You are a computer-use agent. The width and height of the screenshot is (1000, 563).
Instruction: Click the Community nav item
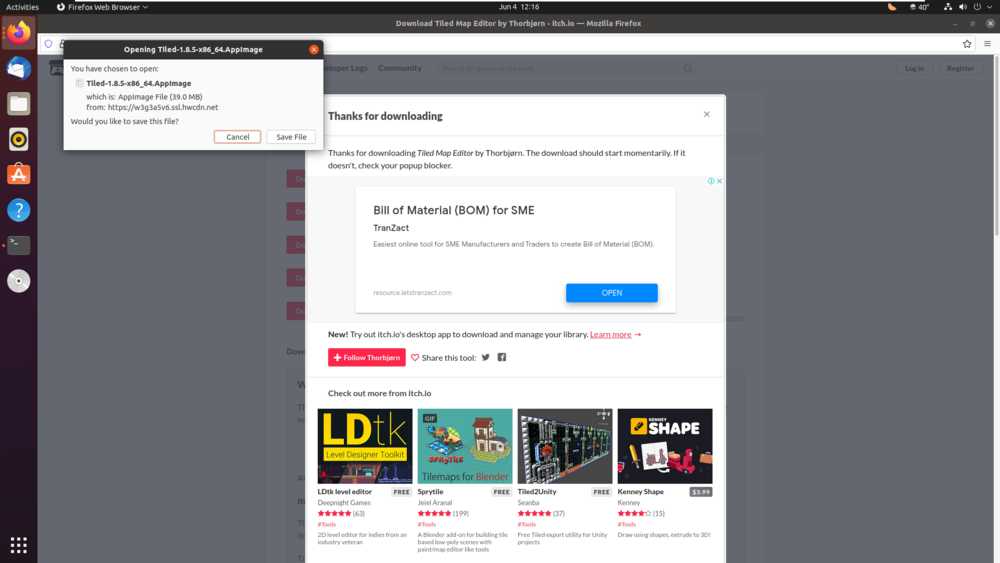(x=400, y=68)
